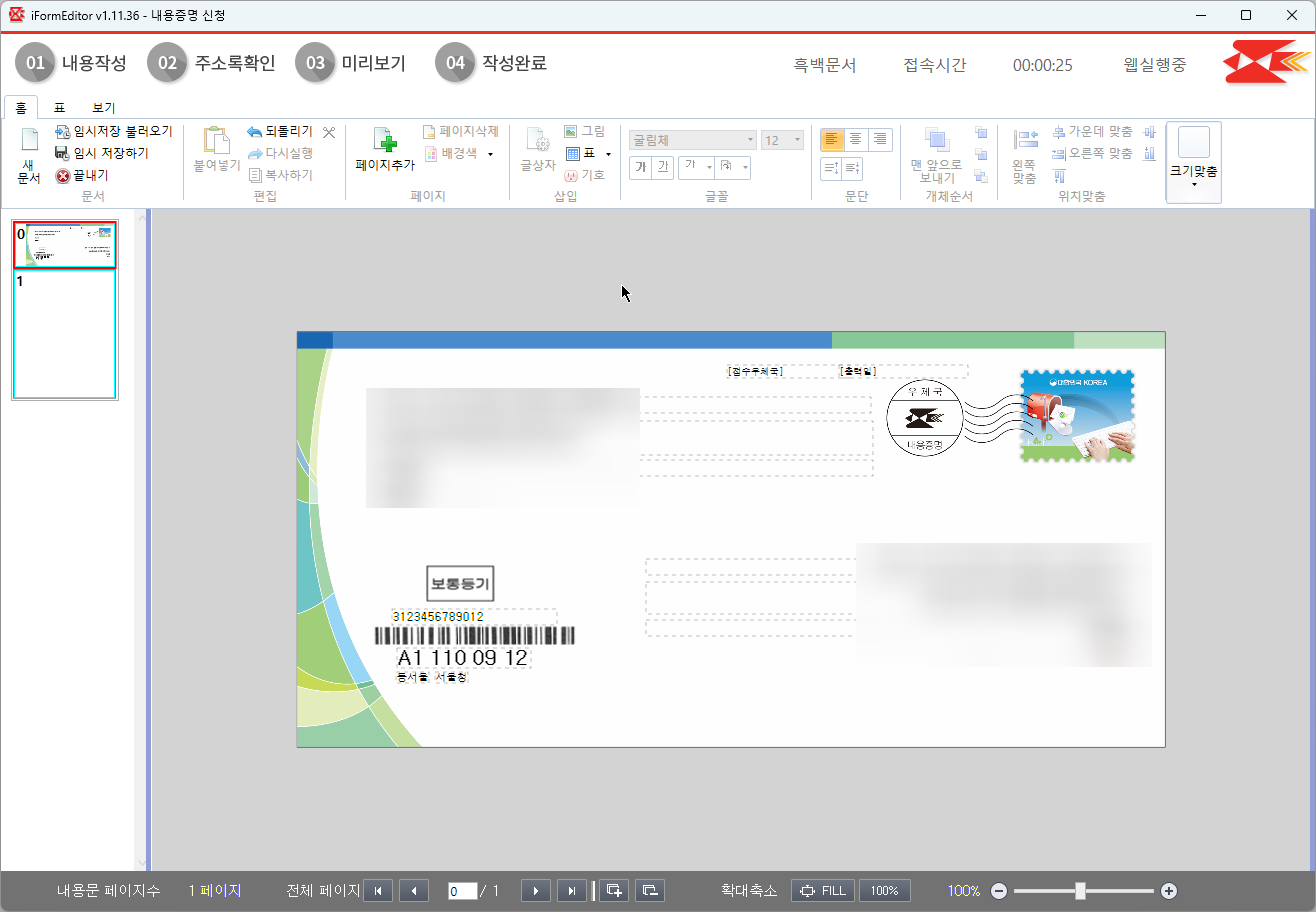Go to step 04 작성완료
The height and width of the screenshot is (912, 1316).
pos(492,63)
